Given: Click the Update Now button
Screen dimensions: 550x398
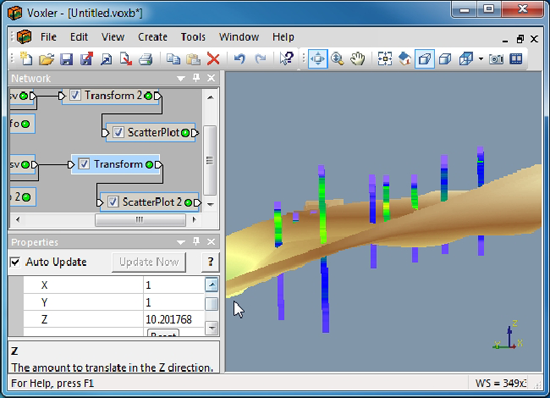Looking at the screenshot, I should point(149,262).
